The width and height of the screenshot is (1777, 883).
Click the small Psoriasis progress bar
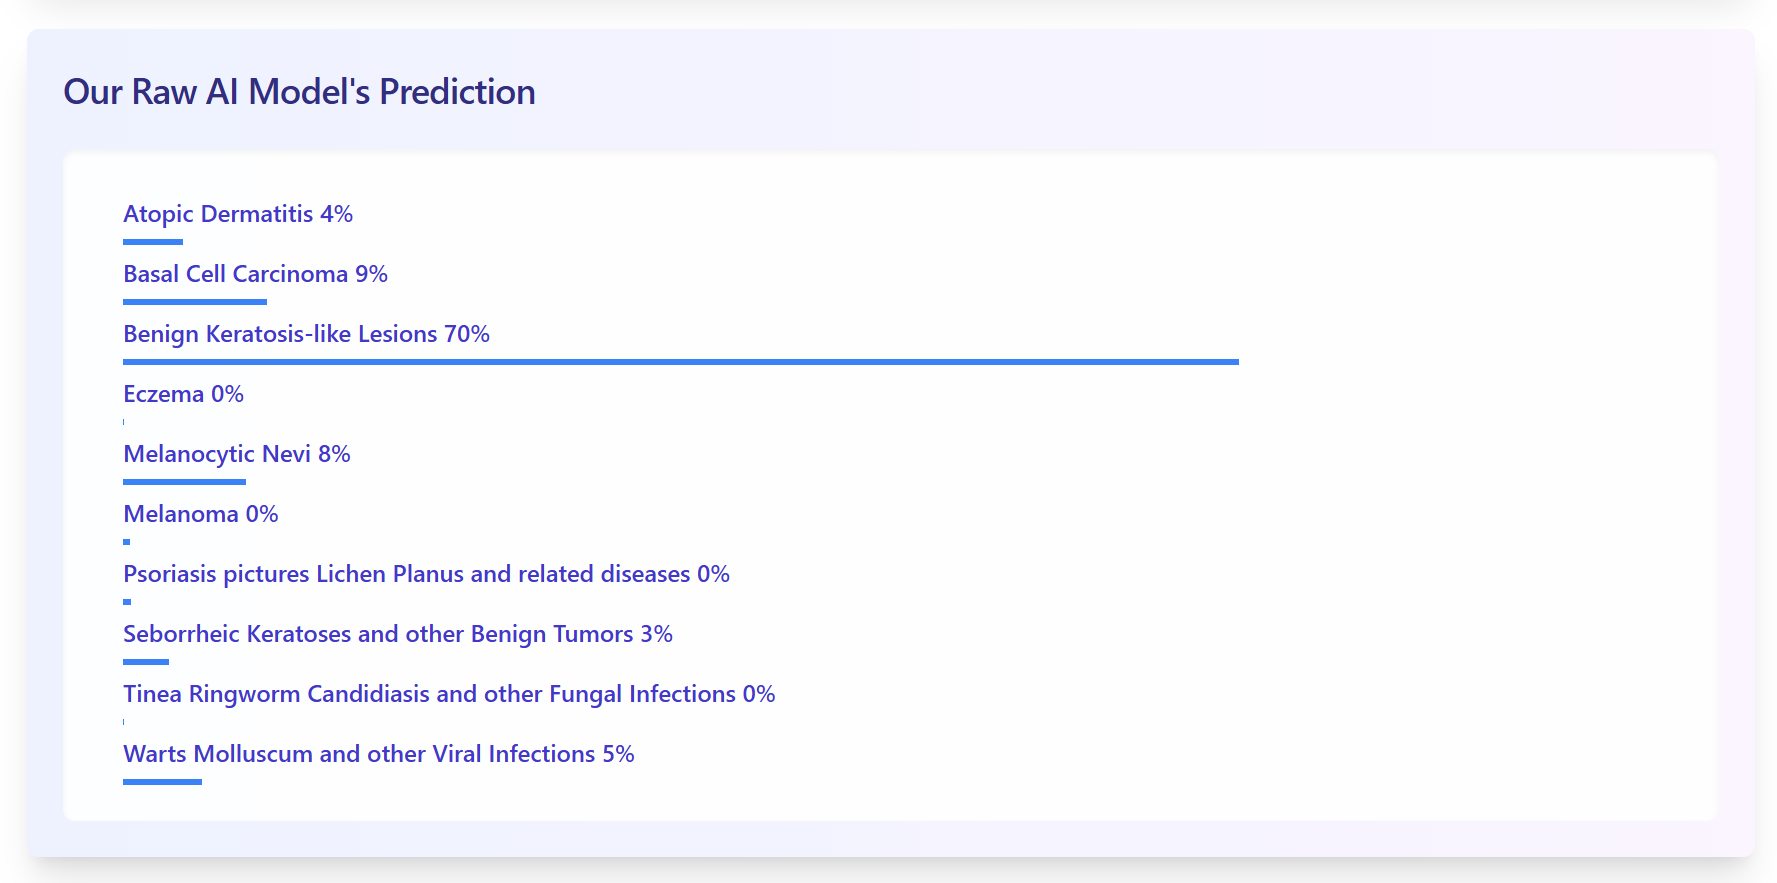tap(127, 602)
